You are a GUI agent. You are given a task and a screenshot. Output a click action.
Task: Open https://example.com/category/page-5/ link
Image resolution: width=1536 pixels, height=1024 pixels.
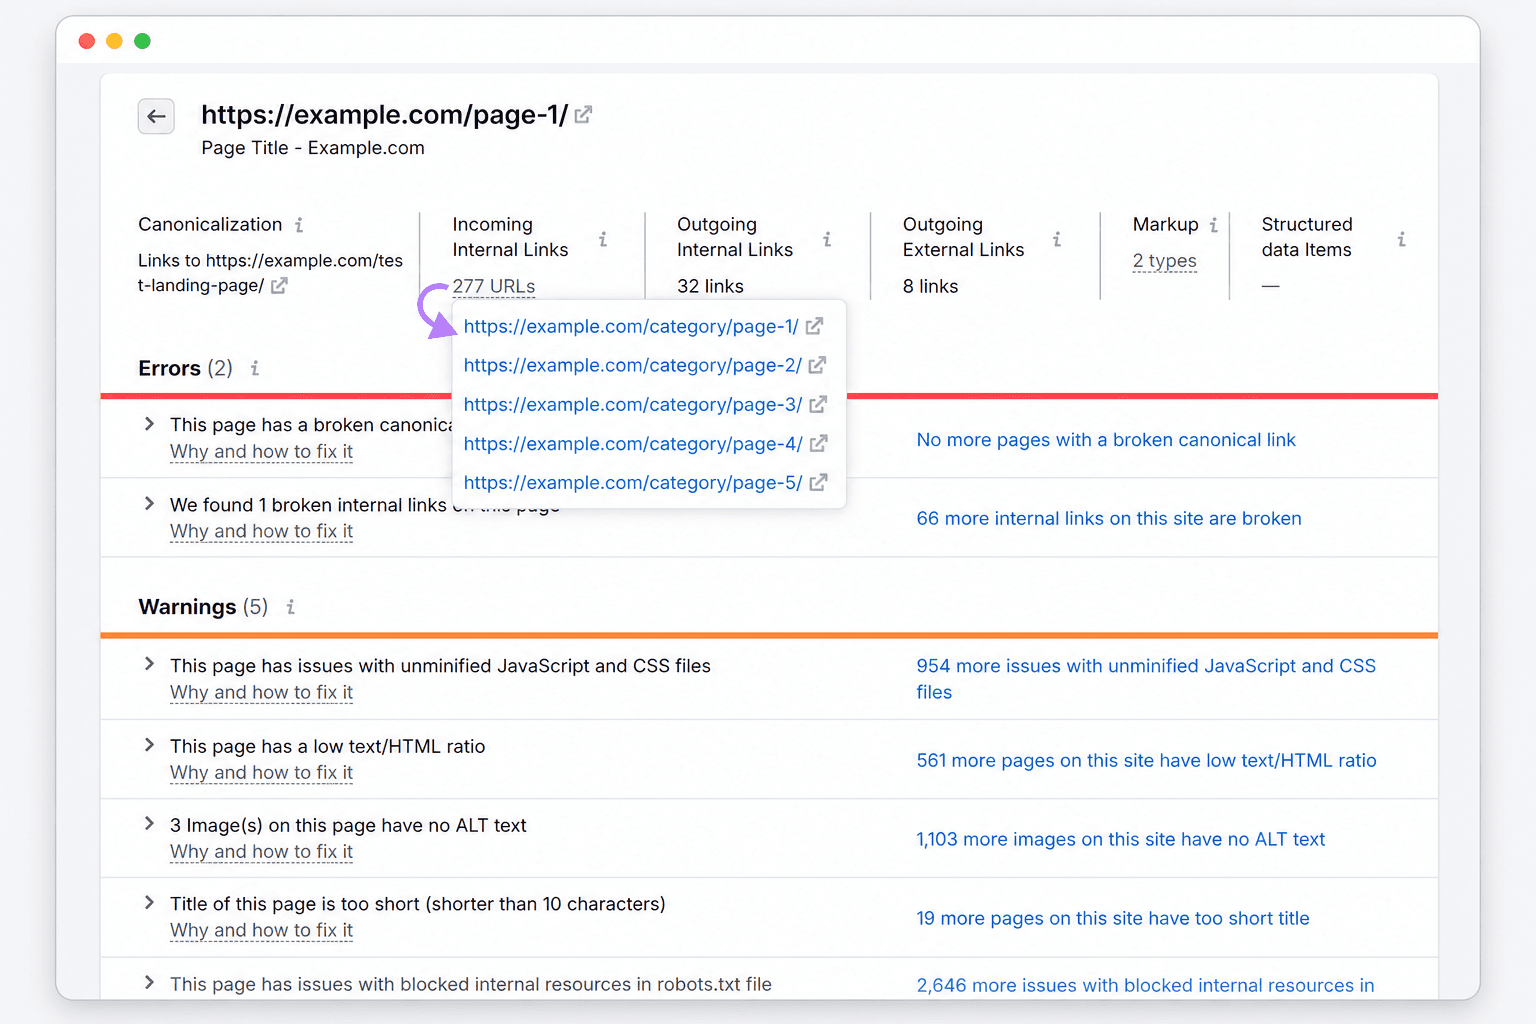(633, 482)
